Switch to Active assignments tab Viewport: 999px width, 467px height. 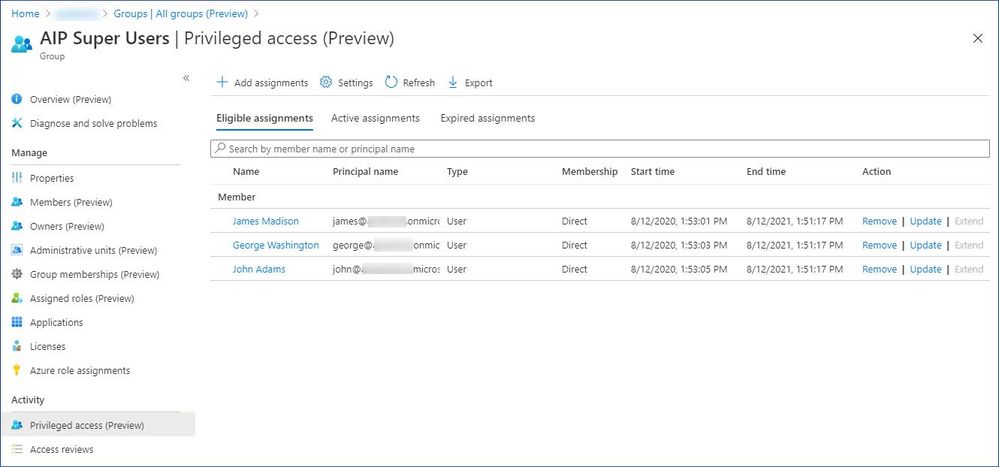point(375,118)
